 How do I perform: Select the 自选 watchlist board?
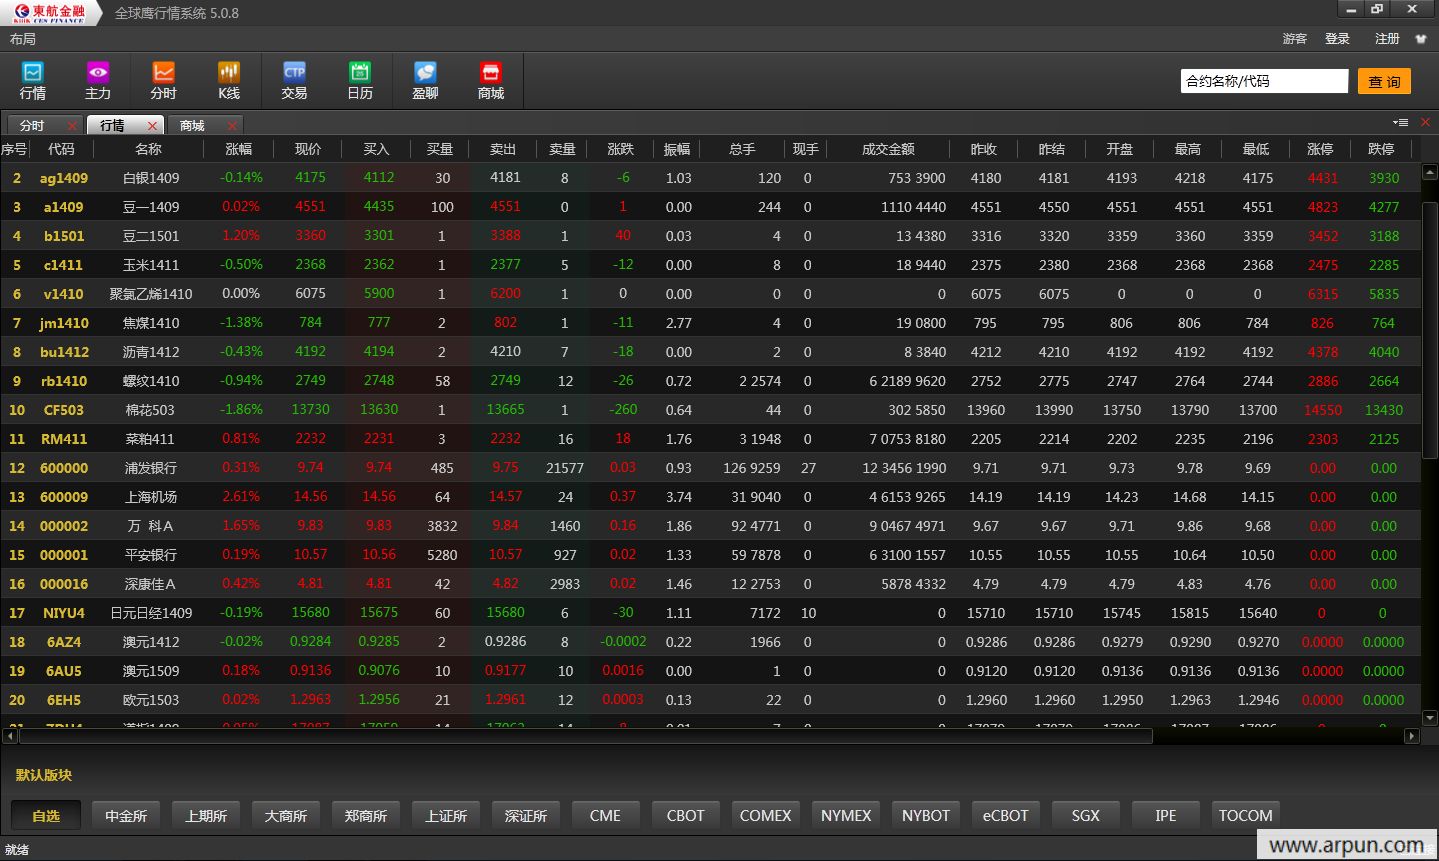tap(46, 816)
